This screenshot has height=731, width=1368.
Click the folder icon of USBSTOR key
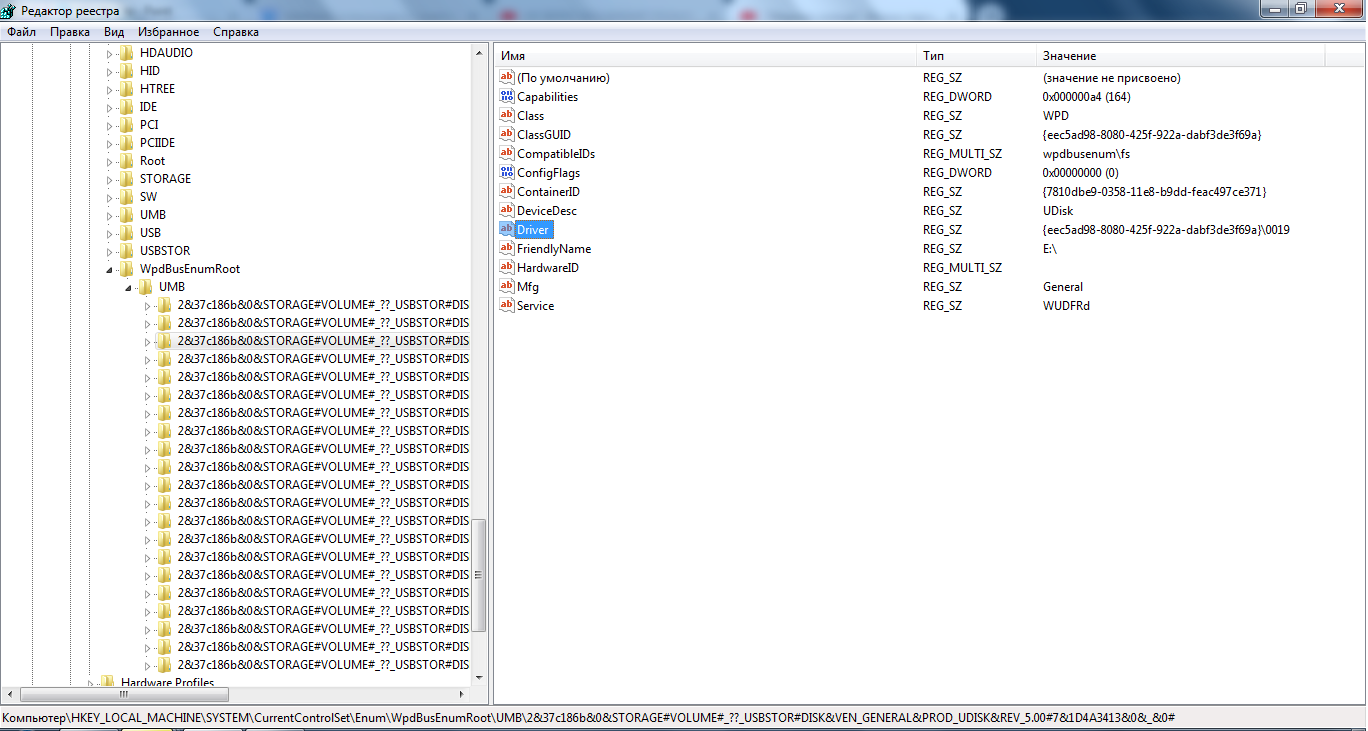[x=126, y=251]
